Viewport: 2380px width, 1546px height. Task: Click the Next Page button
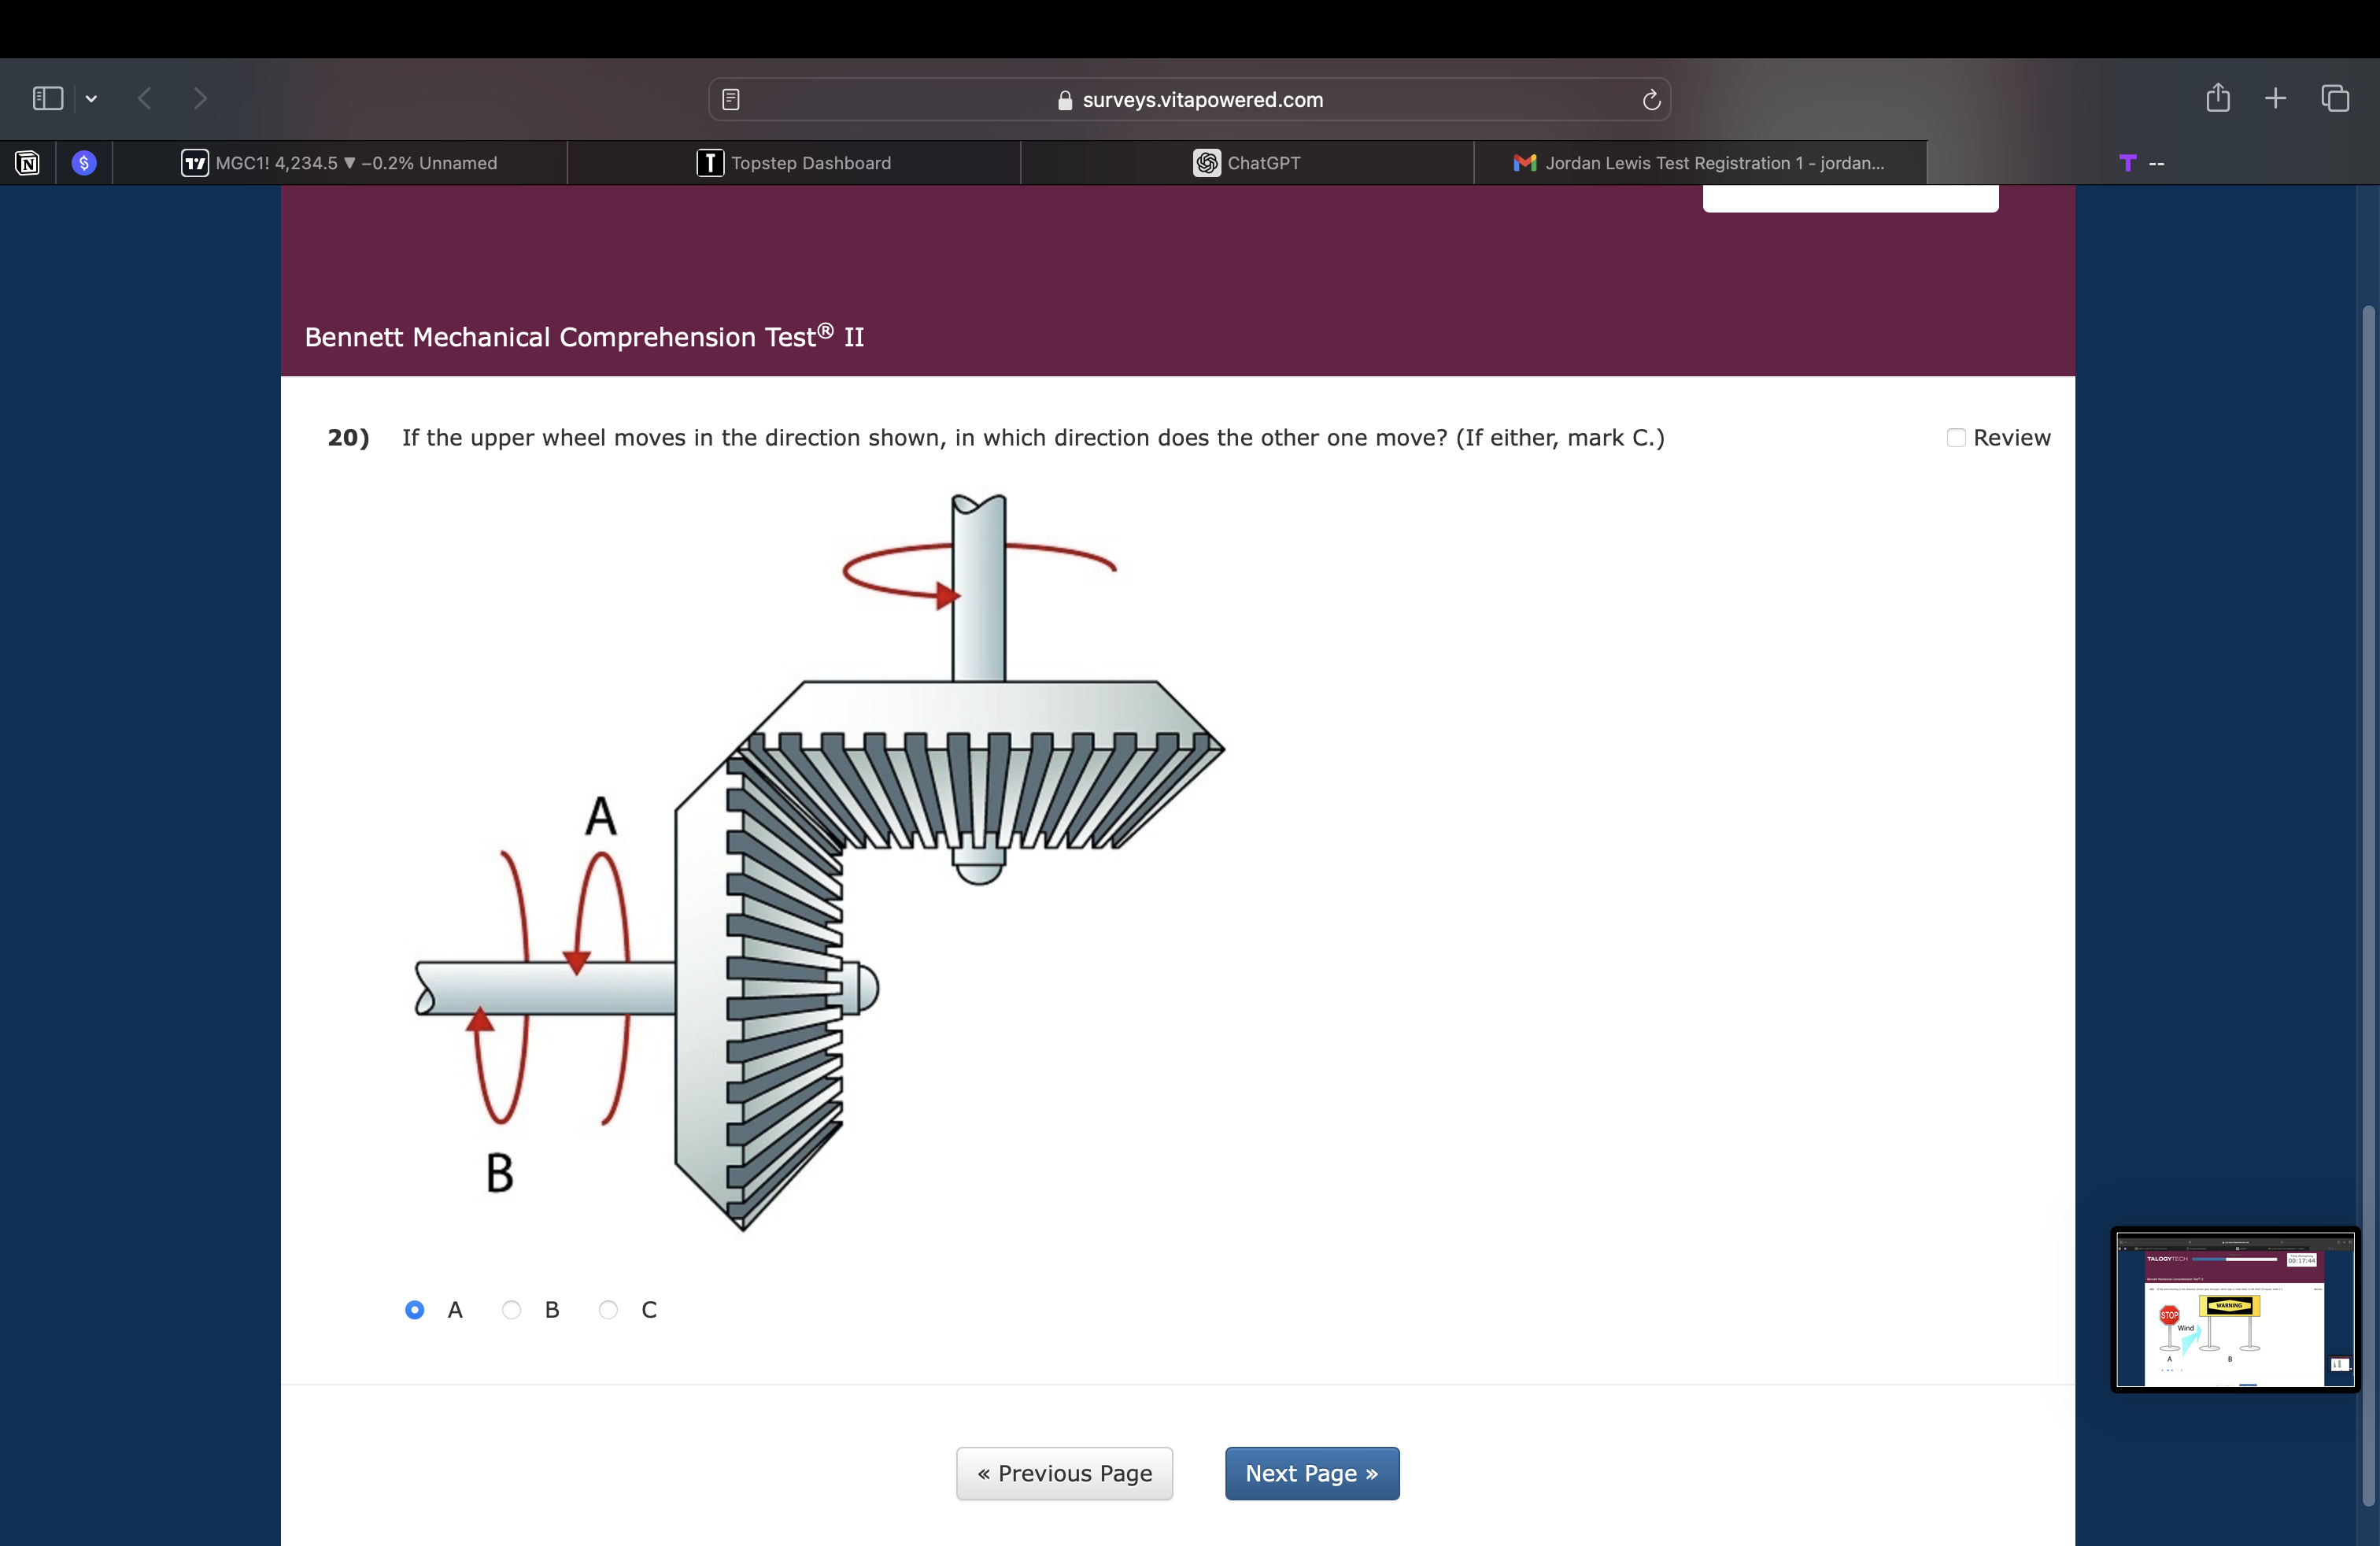1311,1473
